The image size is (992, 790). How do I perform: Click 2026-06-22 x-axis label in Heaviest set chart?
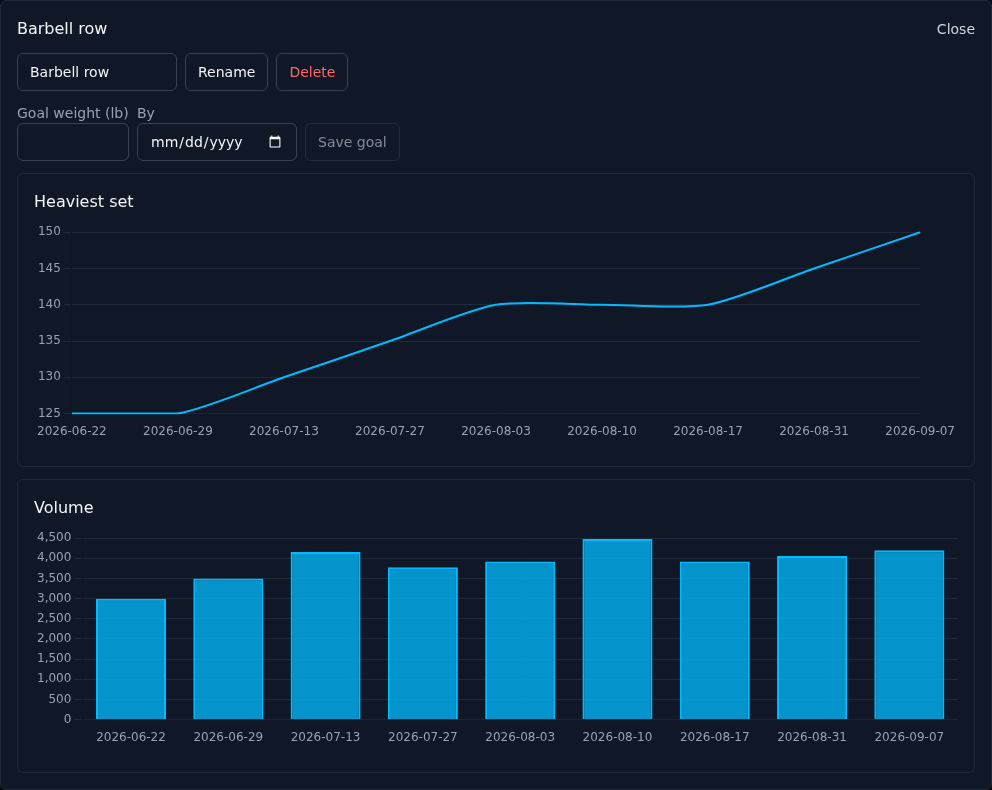[72, 431]
